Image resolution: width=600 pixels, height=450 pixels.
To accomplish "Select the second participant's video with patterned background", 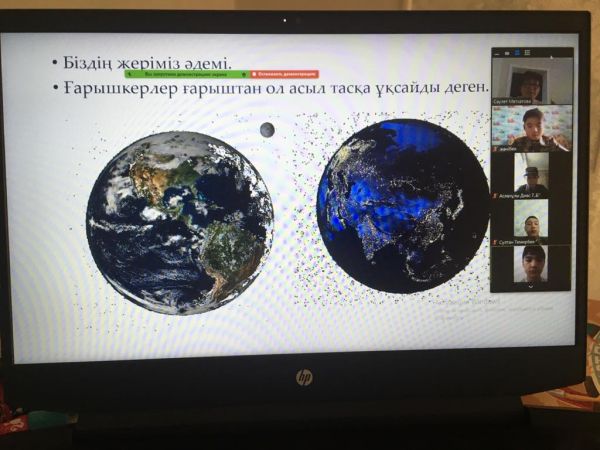I will (x=531, y=127).
